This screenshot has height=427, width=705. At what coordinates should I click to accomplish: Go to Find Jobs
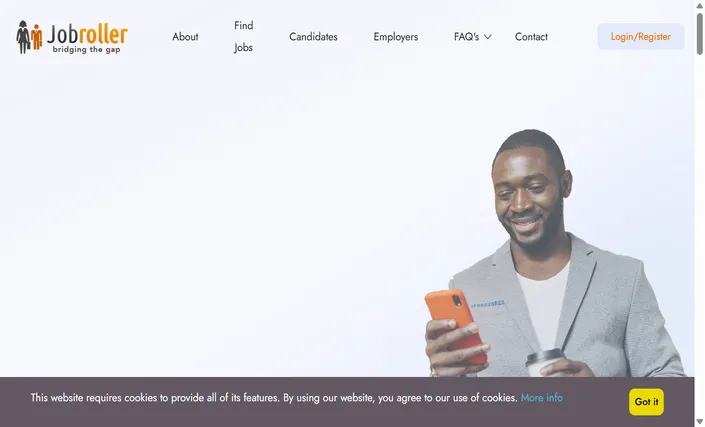(243, 36)
